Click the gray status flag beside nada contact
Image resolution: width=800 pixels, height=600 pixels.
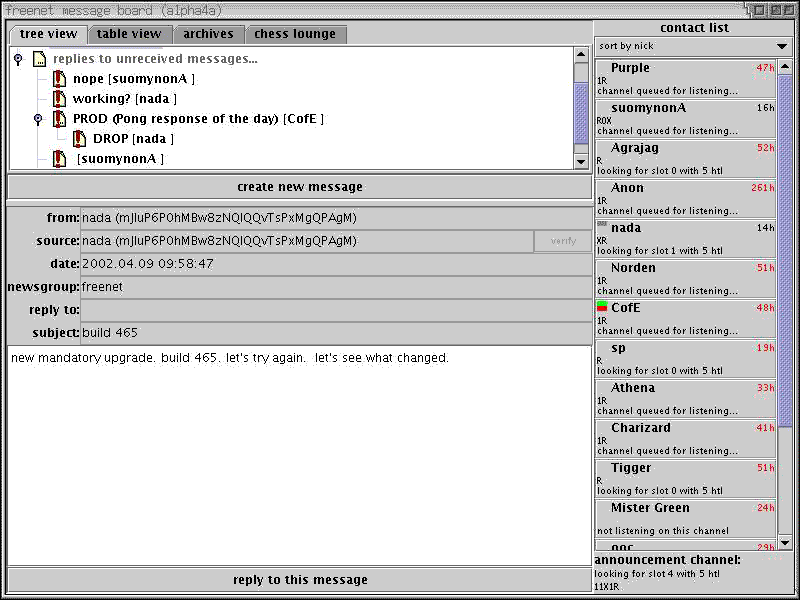point(602,225)
